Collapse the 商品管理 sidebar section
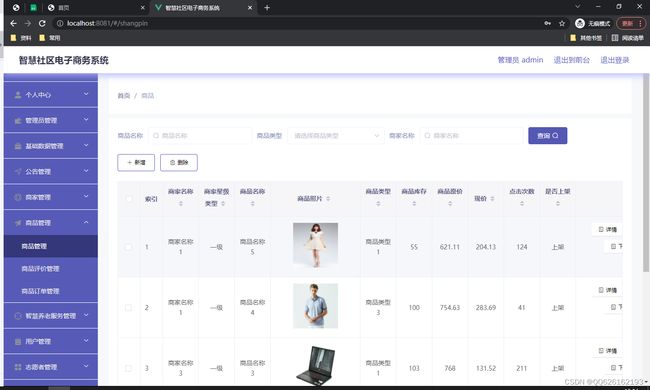 51,223
